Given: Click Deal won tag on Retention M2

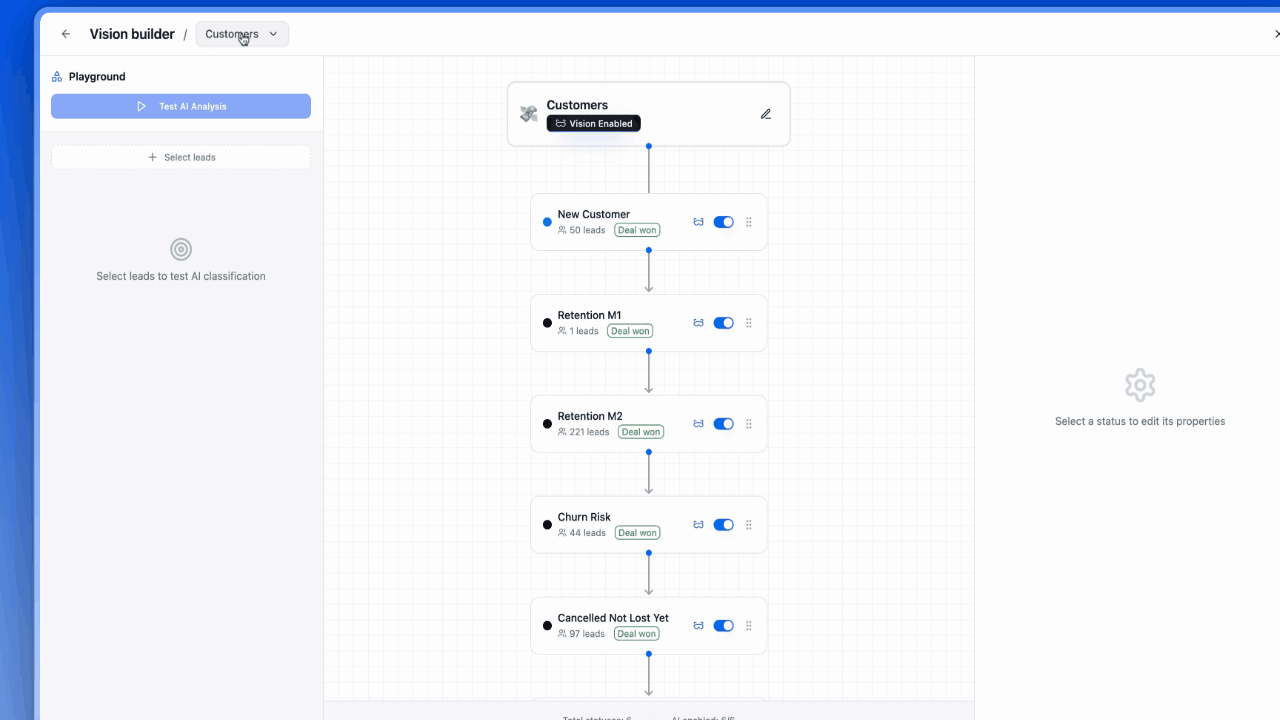Looking at the screenshot, I should click(640, 432).
